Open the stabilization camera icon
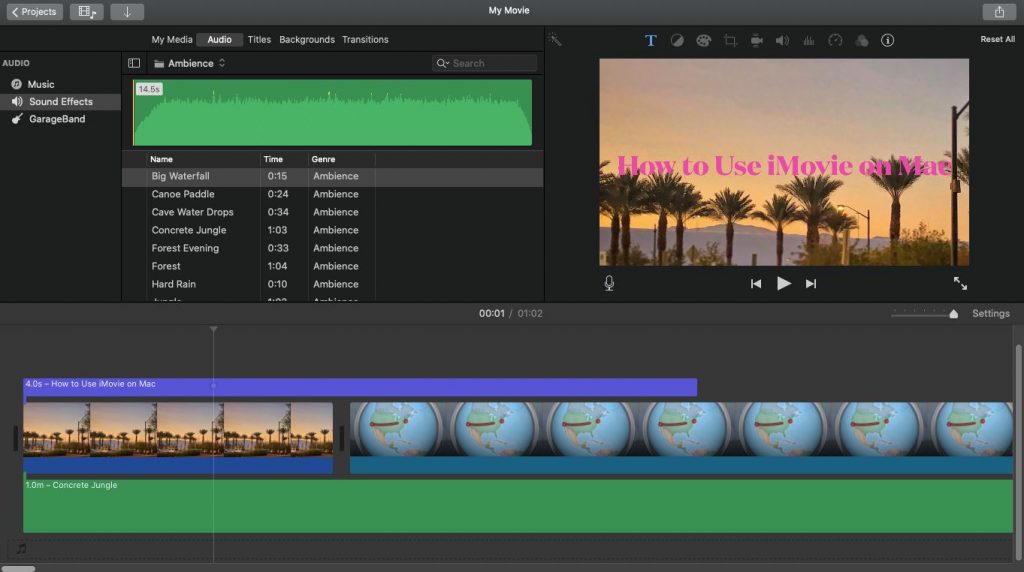The image size is (1024, 572). tap(756, 40)
